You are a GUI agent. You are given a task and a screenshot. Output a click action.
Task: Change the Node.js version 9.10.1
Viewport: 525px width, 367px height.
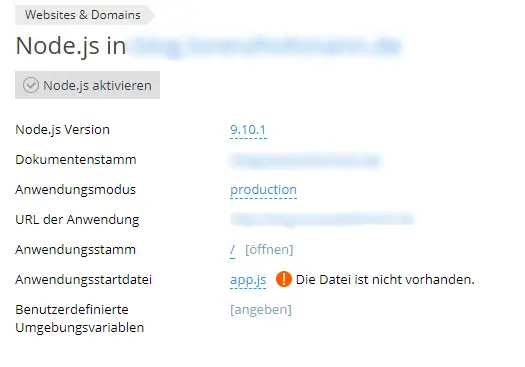coord(248,130)
